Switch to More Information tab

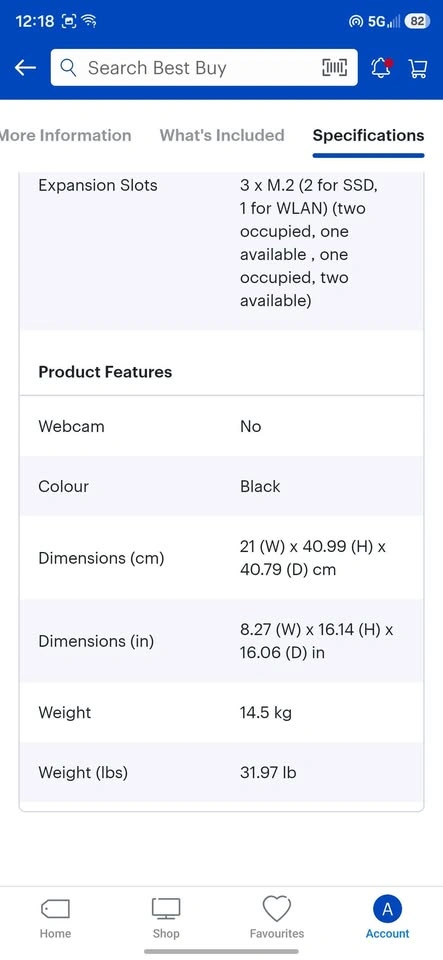point(65,135)
